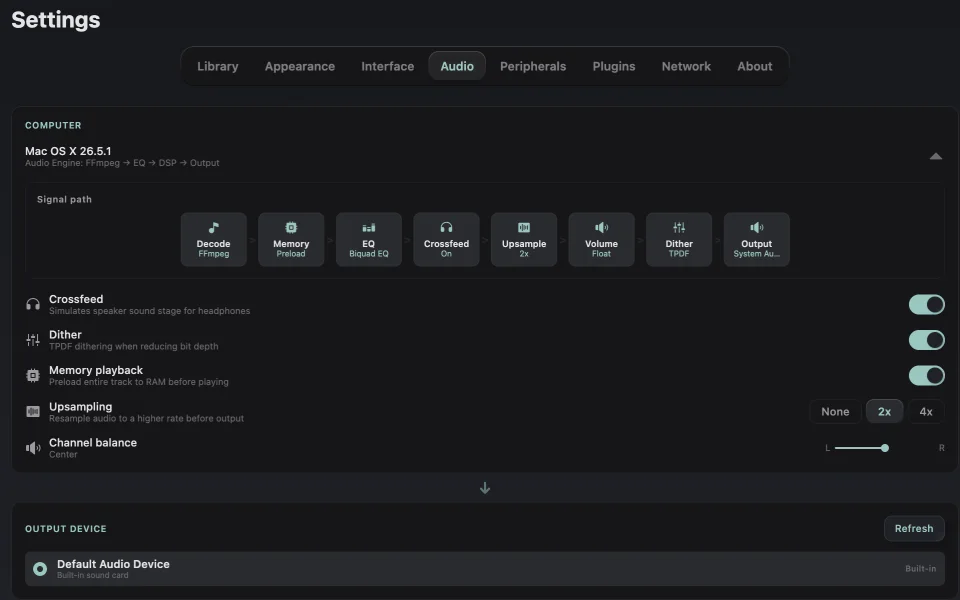The width and height of the screenshot is (960, 600).
Task: Click the Upsample waveform icon in signal path
Action: click(x=524, y=228)
